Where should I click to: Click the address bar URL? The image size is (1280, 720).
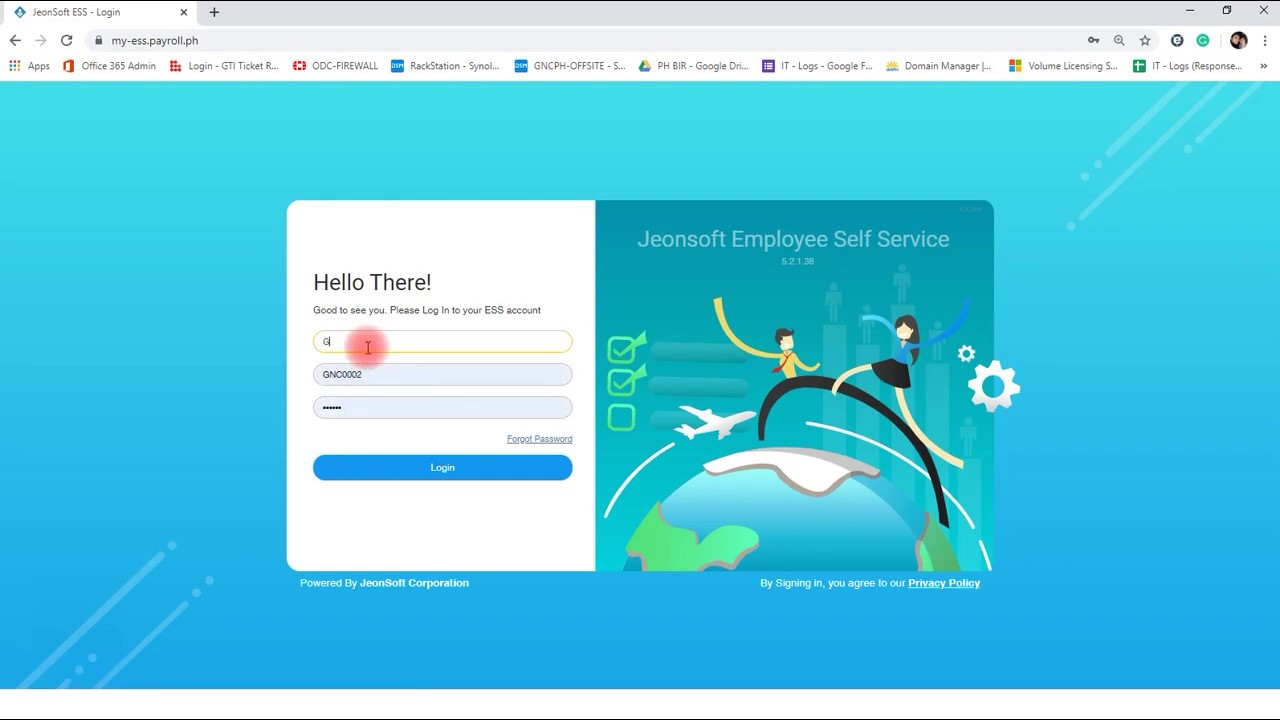pos(155,41)
